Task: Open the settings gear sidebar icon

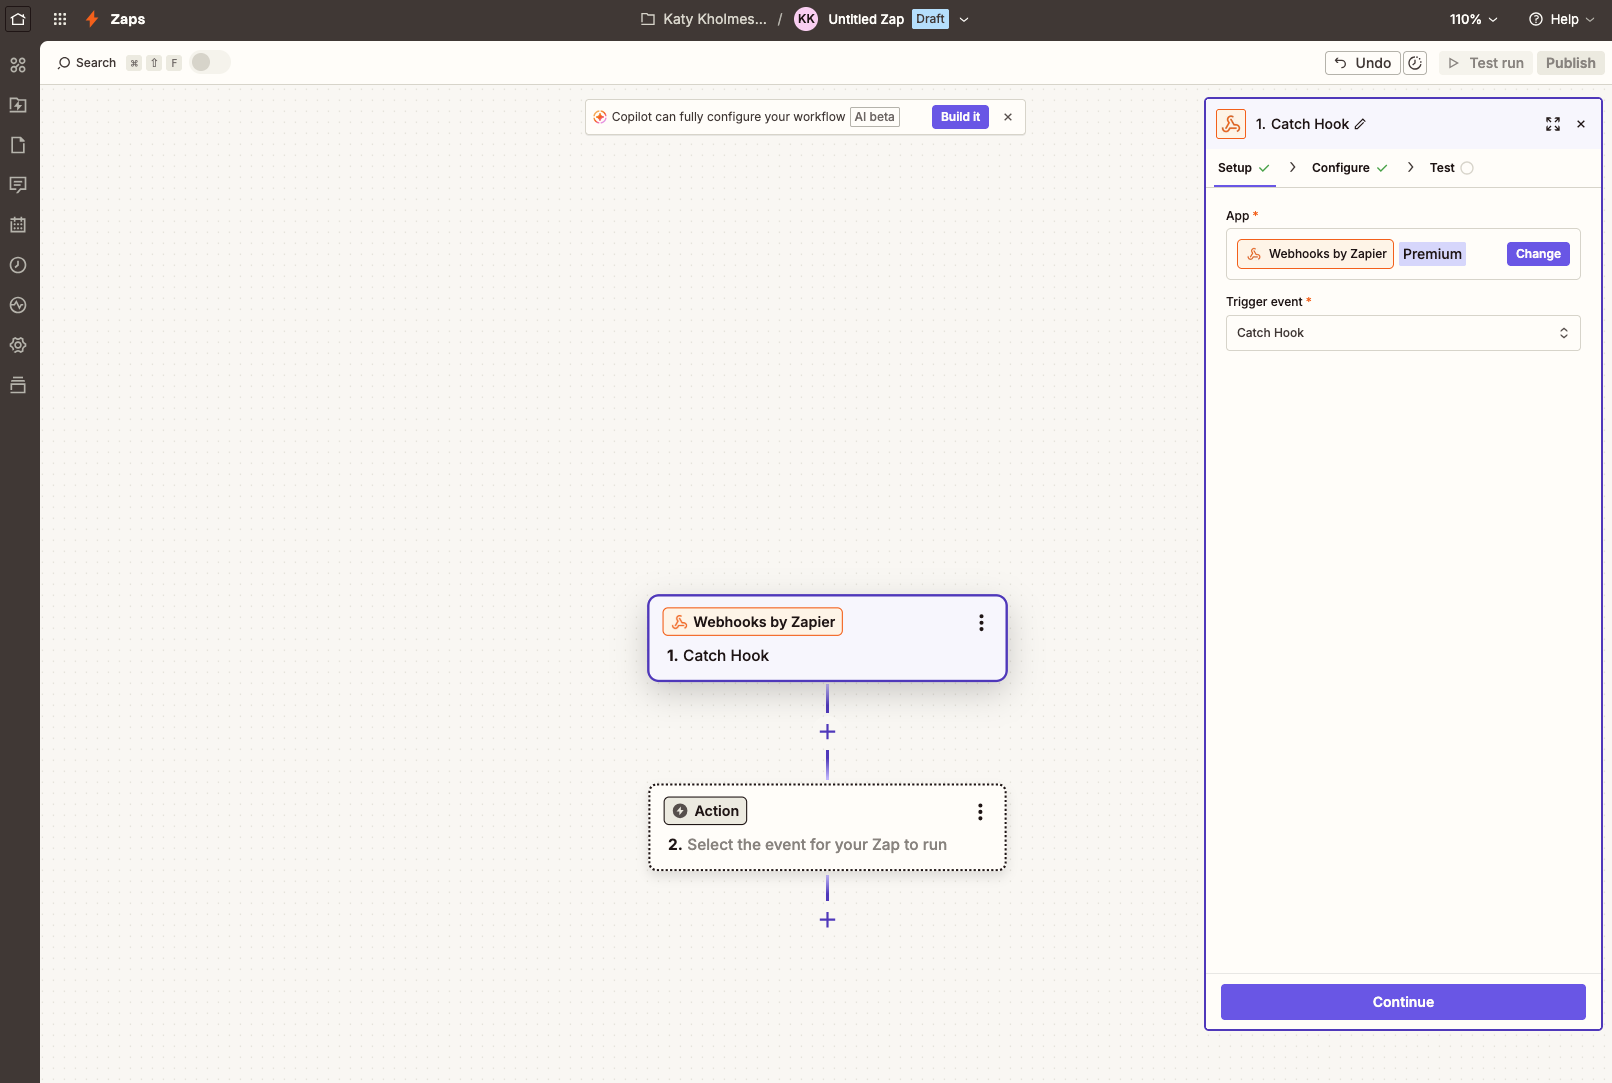Action: pos(18,345)
